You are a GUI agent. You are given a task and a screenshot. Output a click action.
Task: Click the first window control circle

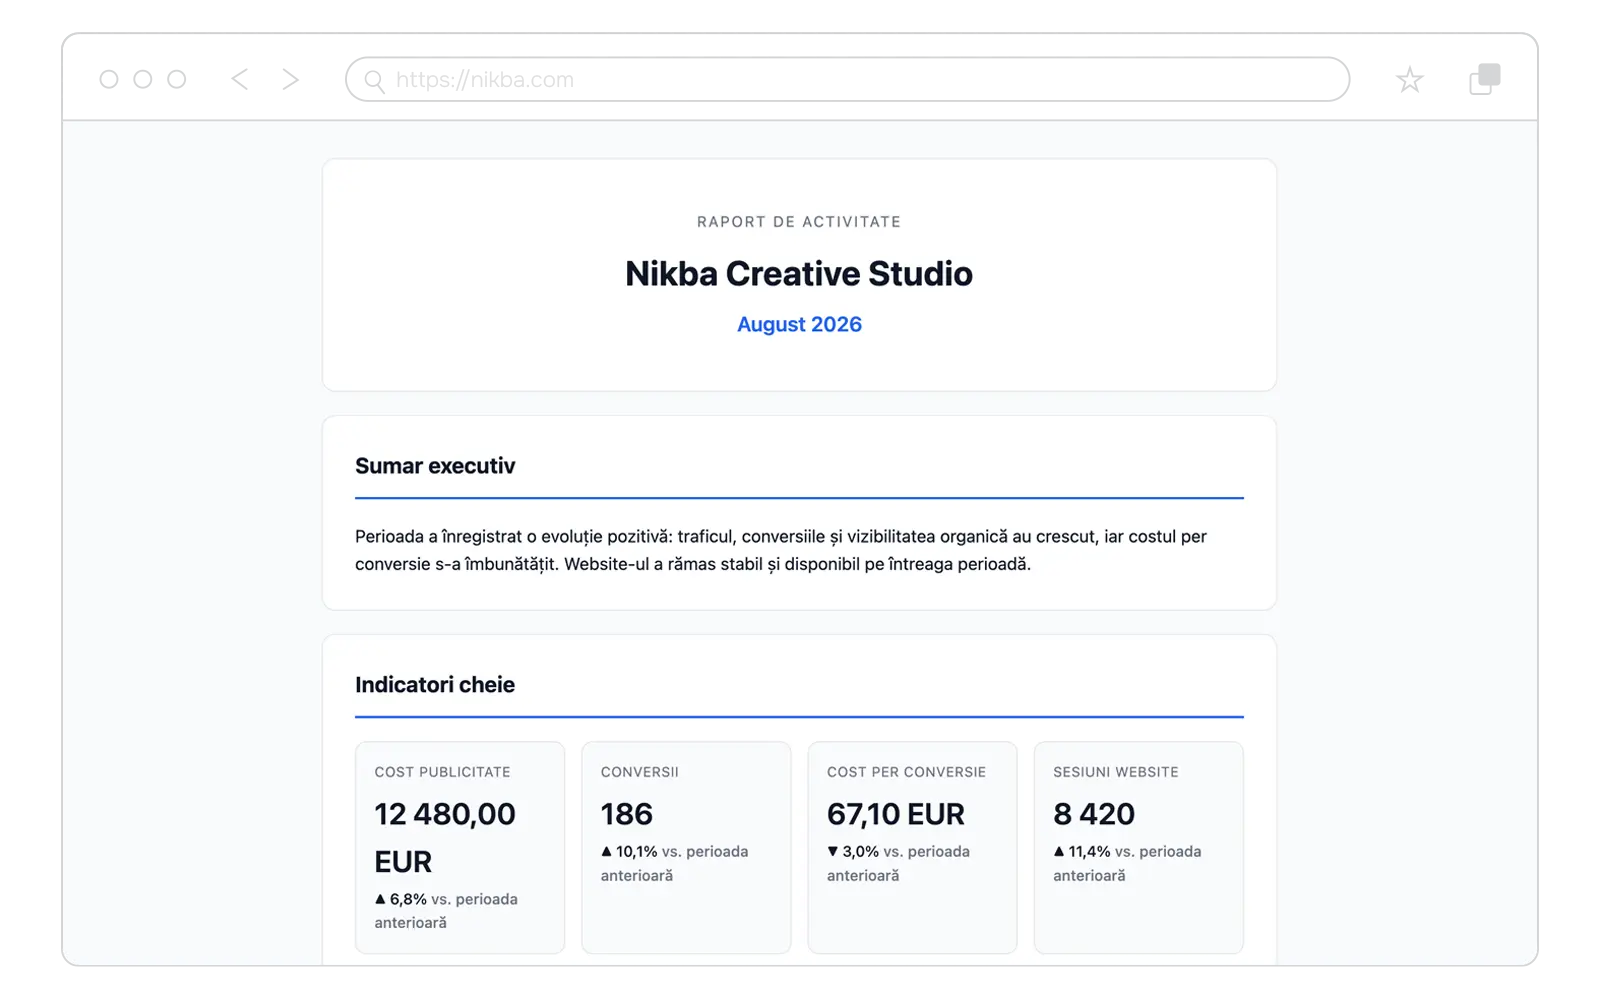tap(109, 79)
